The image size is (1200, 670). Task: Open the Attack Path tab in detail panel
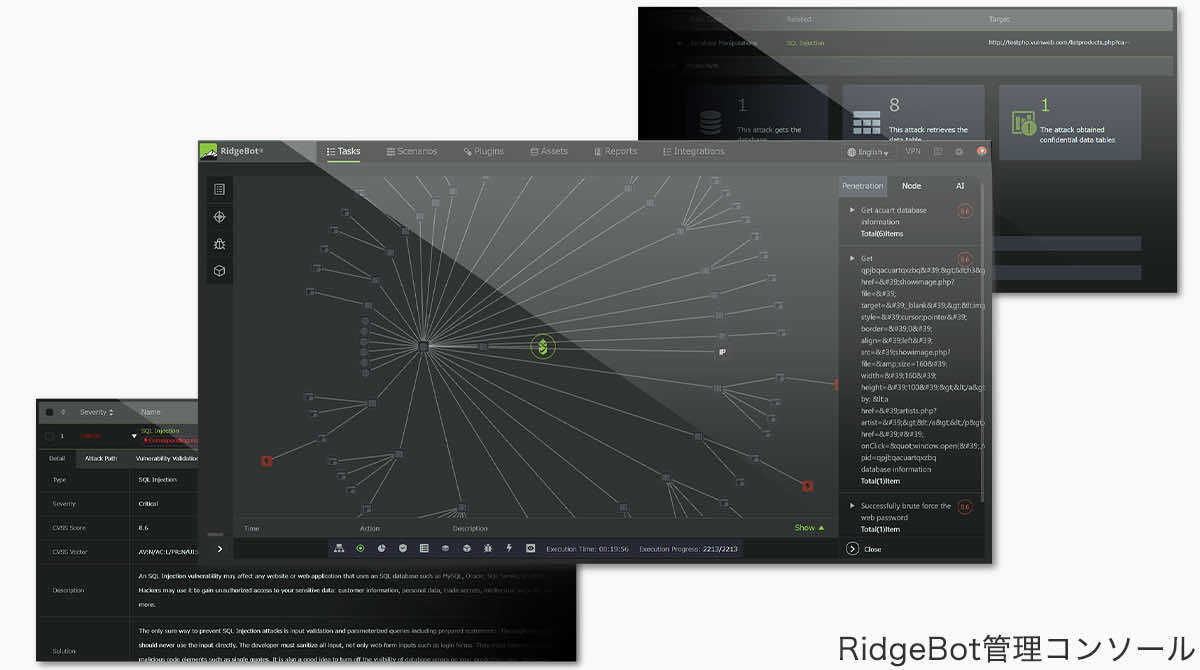[100, 458]
